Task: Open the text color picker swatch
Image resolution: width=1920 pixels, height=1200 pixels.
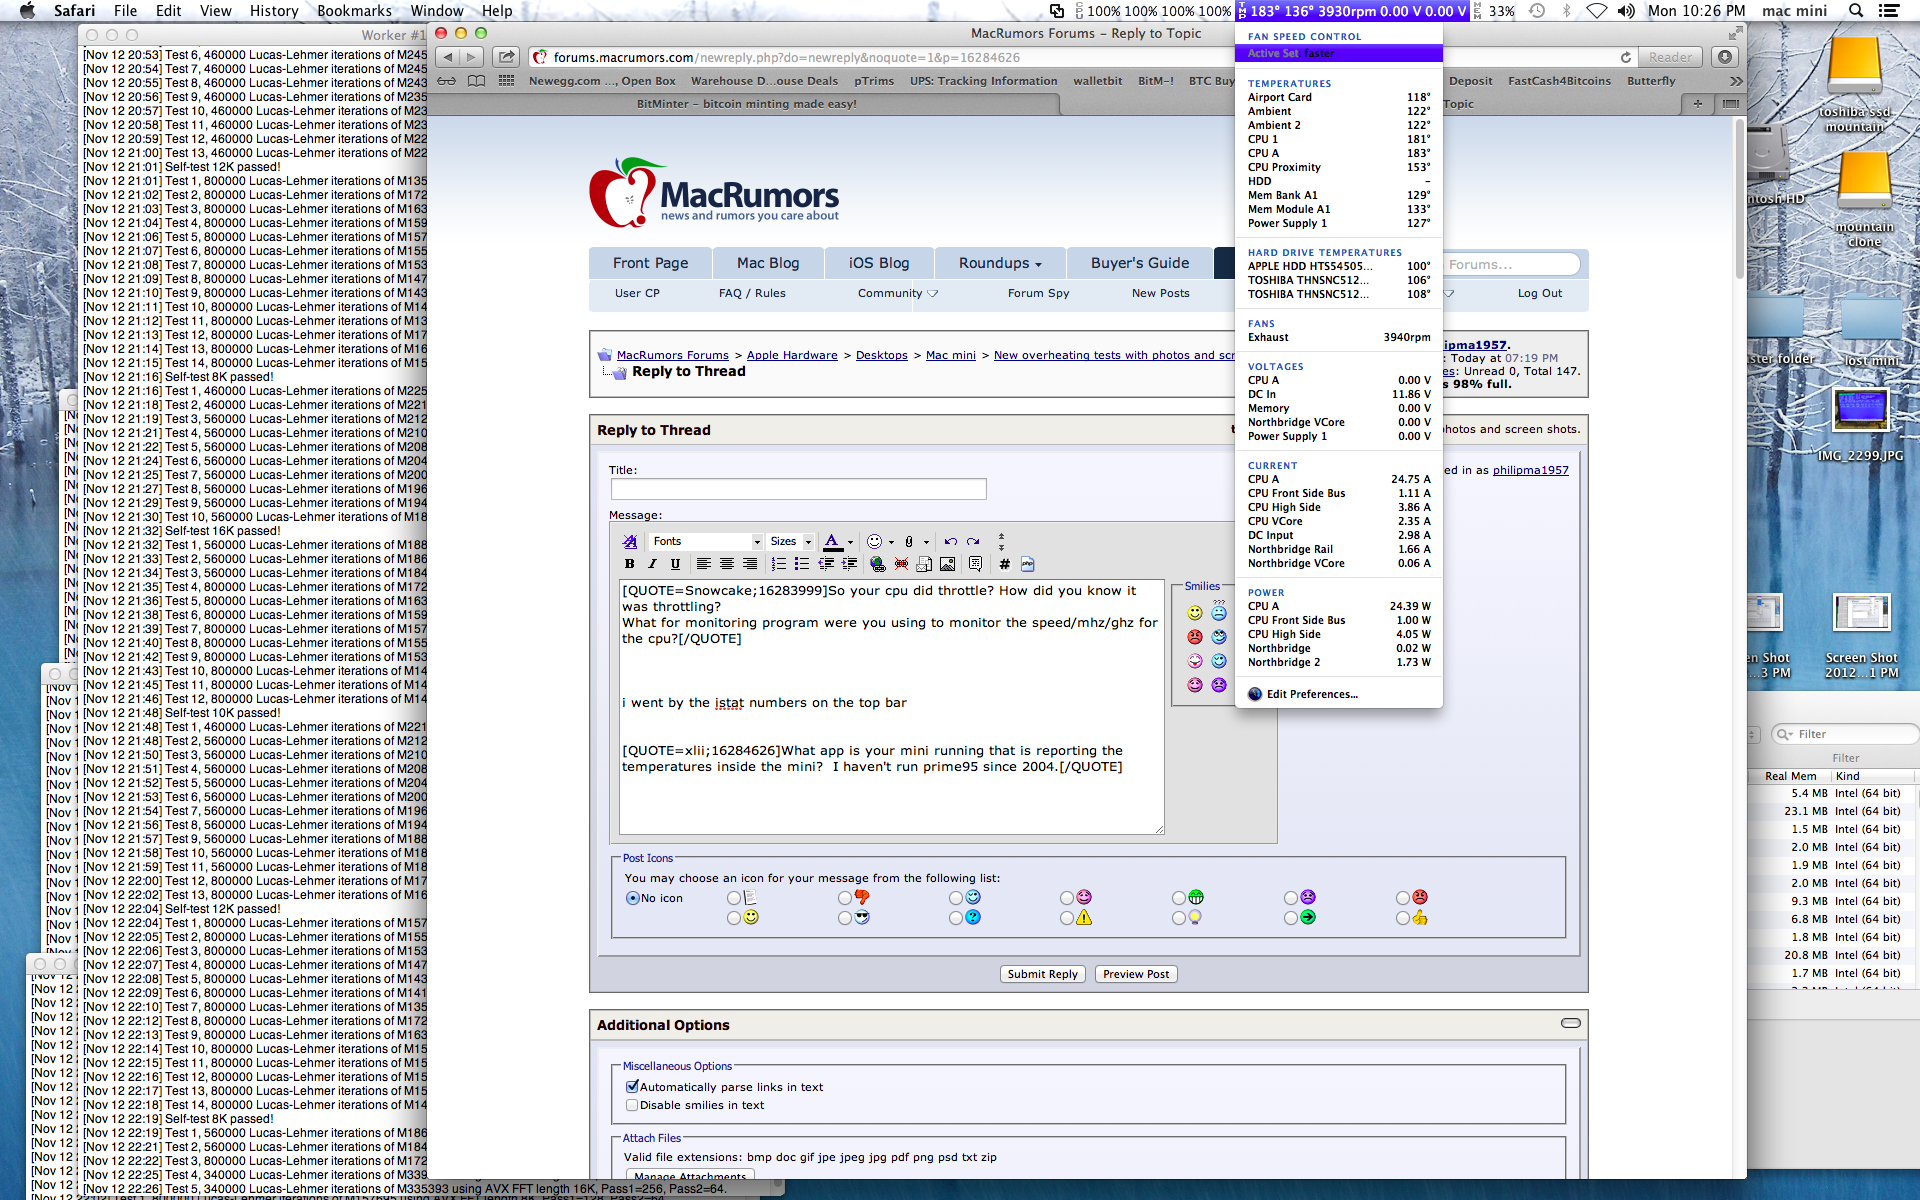Action: coord(832,541)
